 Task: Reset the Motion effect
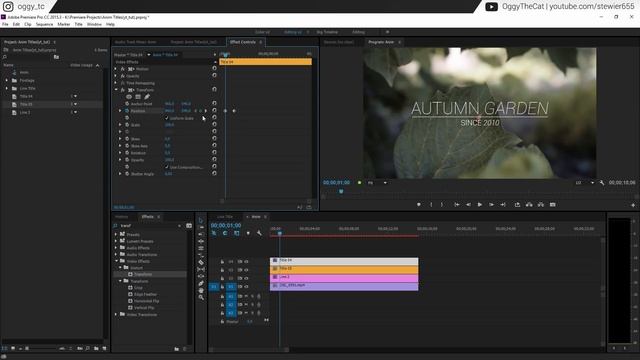pos(214,69)
